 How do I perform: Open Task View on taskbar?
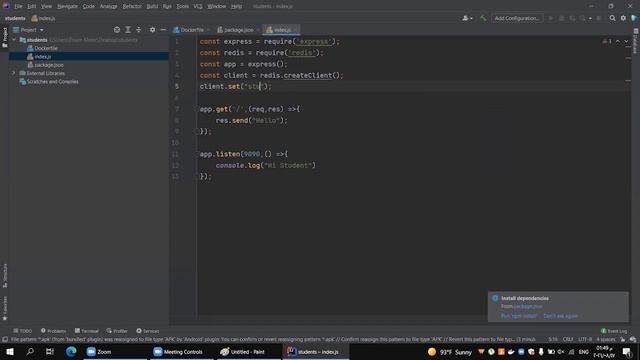tap(50, 351)
